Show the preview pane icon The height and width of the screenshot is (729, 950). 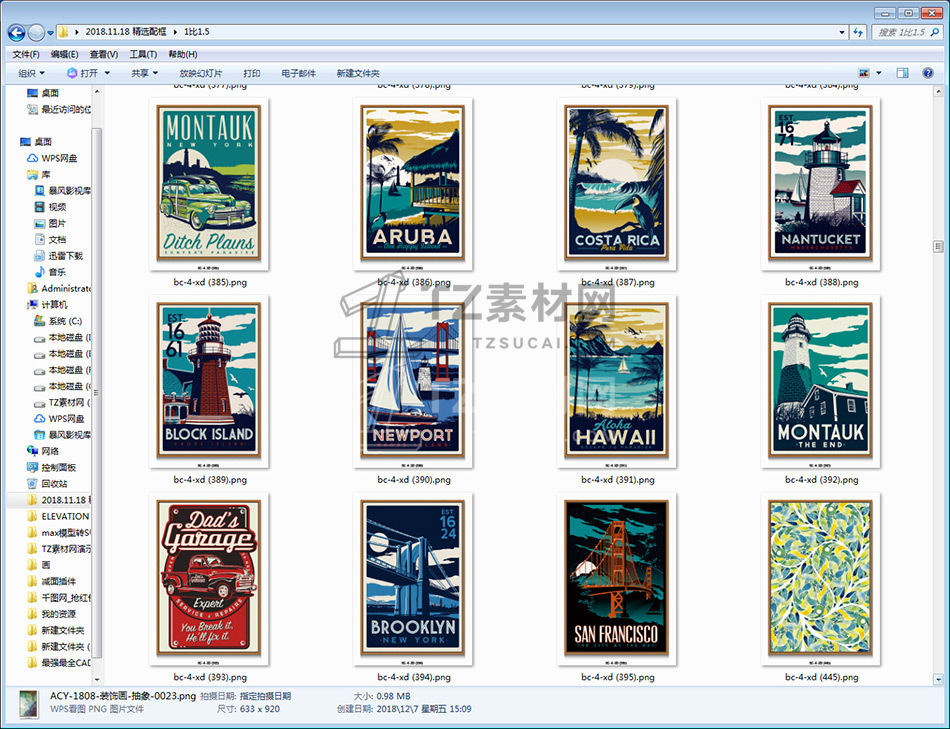click(902, 73)
